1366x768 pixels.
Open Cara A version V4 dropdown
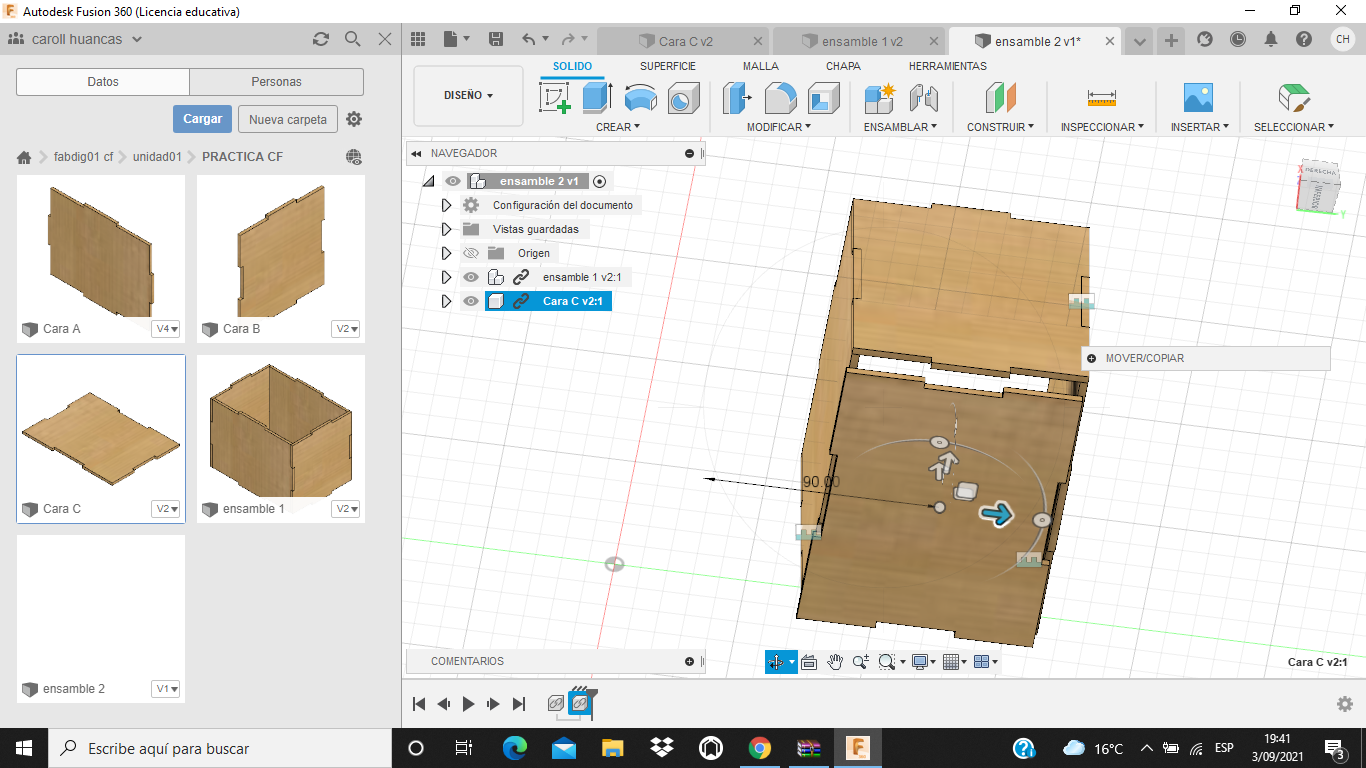click(166, 329)
